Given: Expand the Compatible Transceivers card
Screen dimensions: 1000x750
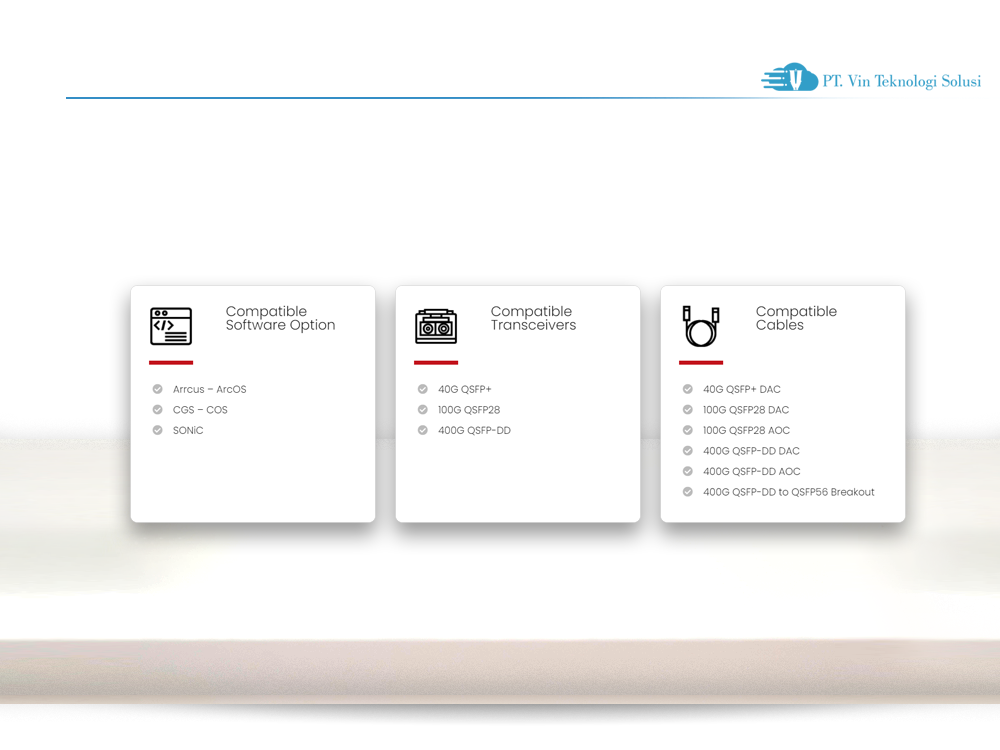Looking at the screenshot, I should tap(518, 404).
